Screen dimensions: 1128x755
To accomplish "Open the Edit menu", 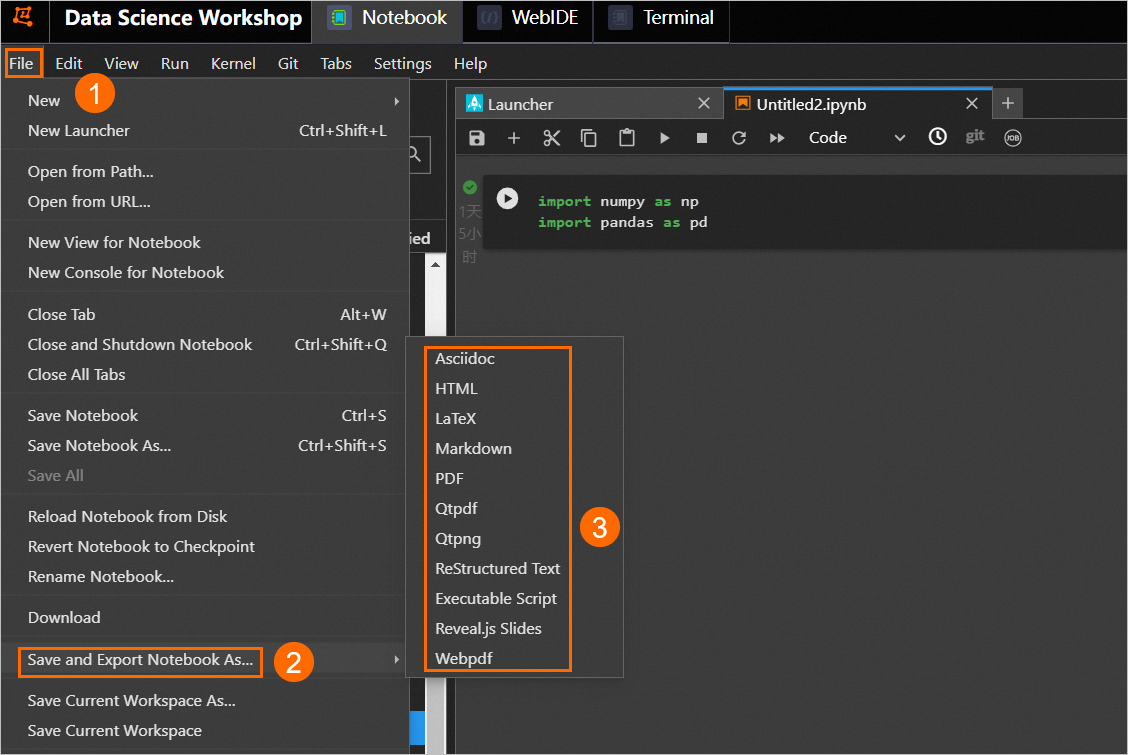I will coord(69,64).
